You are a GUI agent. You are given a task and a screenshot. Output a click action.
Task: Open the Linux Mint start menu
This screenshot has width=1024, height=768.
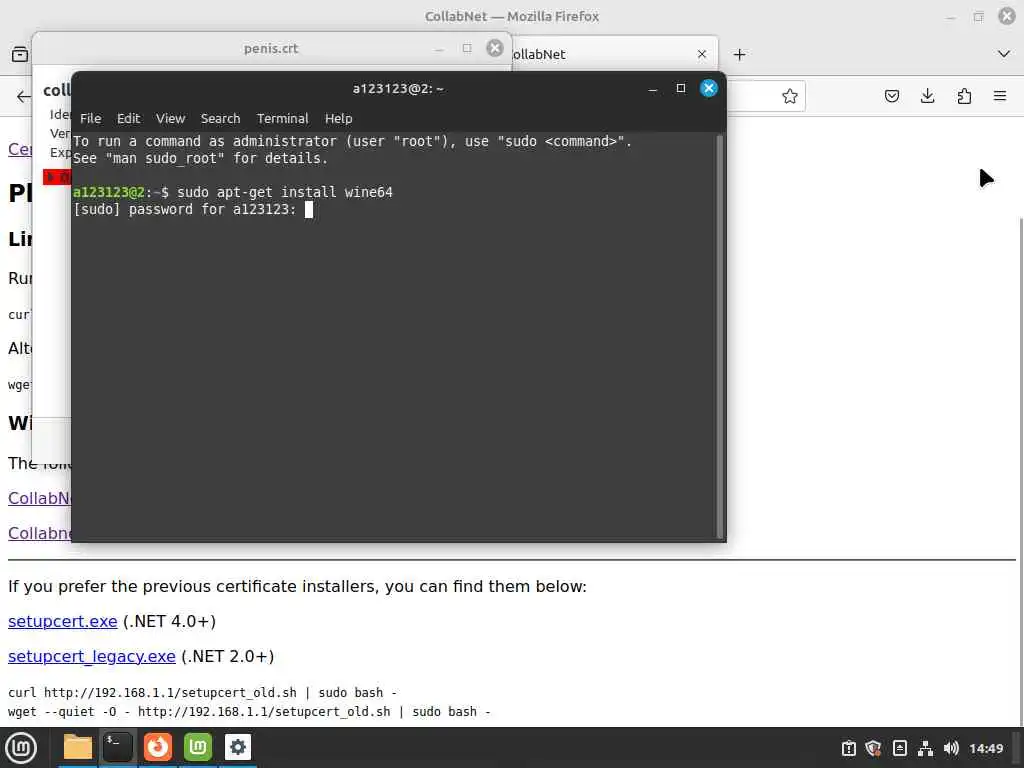click(21, 747)
